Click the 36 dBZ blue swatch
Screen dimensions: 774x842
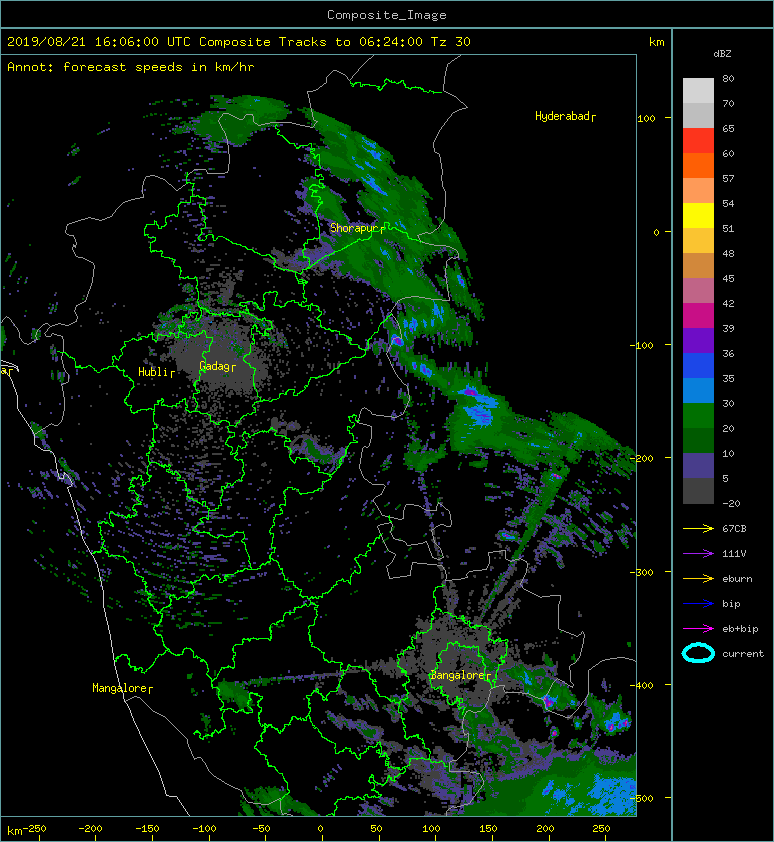coord(698,365)
